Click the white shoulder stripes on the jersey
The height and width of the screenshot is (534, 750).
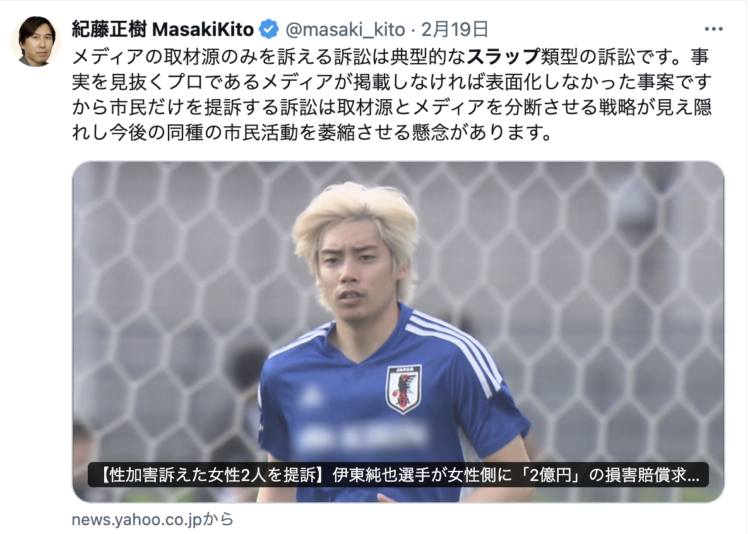[x=454, y=347]
